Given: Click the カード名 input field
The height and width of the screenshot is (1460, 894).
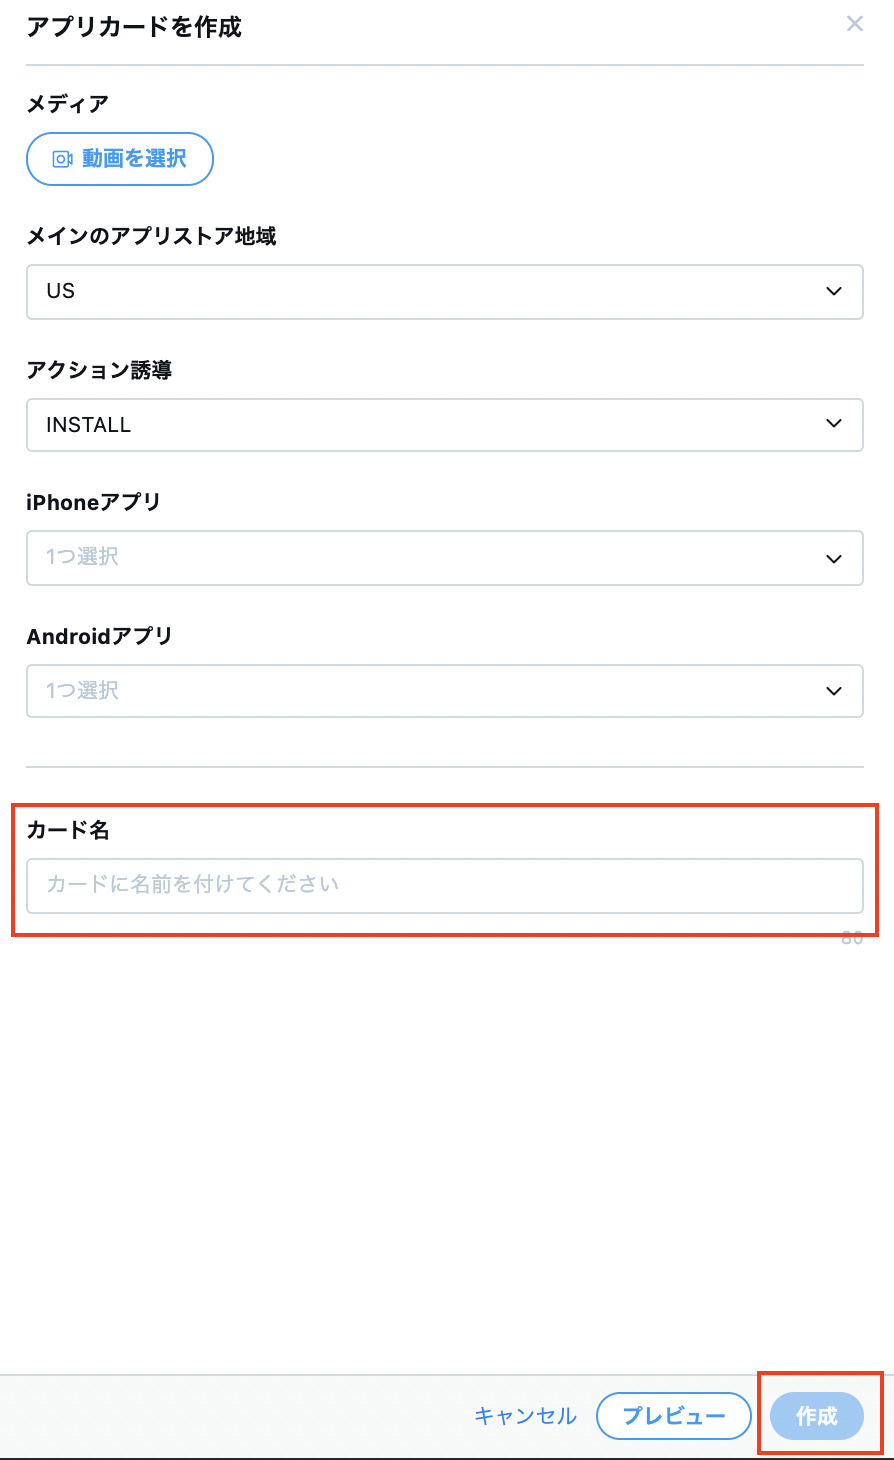Looking at the screenshot, I should [445, 886].
